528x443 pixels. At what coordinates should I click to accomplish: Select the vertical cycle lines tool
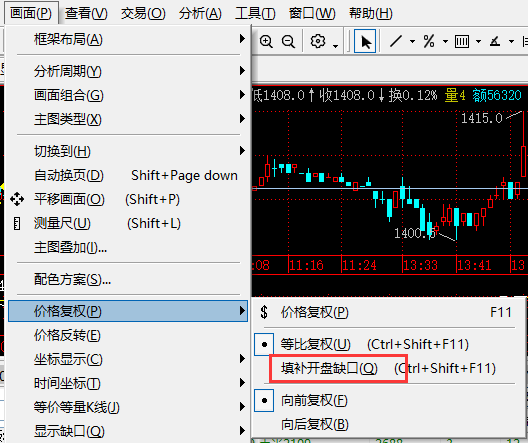click(x=462, y=41)
